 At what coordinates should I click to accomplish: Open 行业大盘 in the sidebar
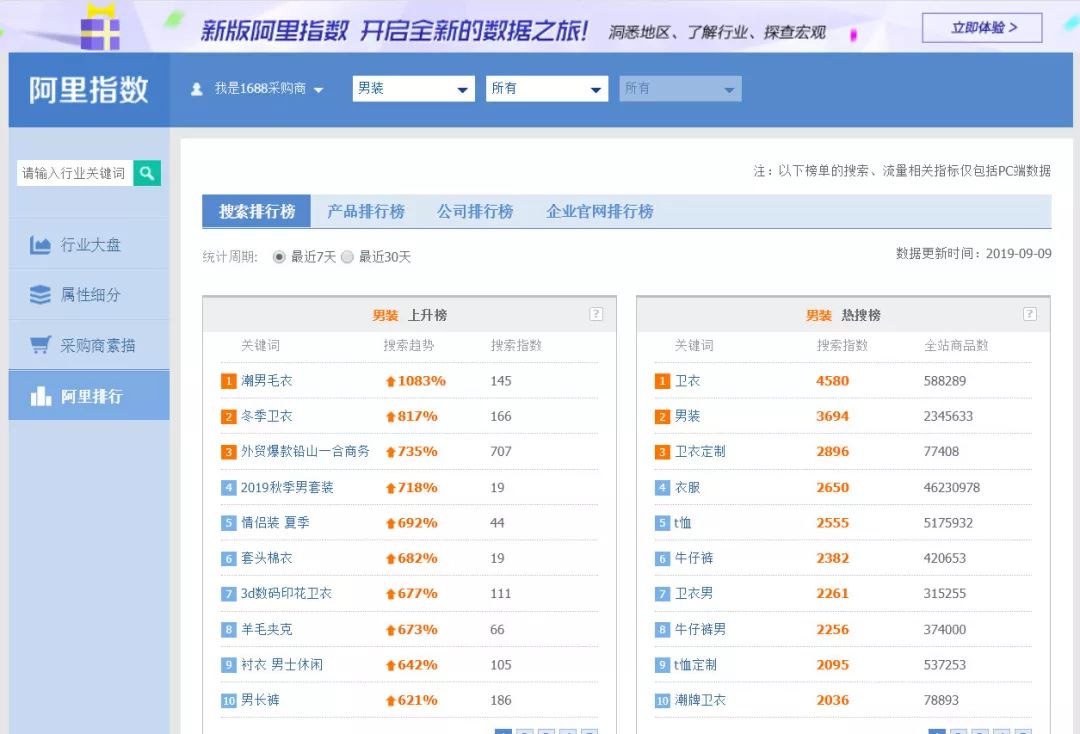coord(89,244)
